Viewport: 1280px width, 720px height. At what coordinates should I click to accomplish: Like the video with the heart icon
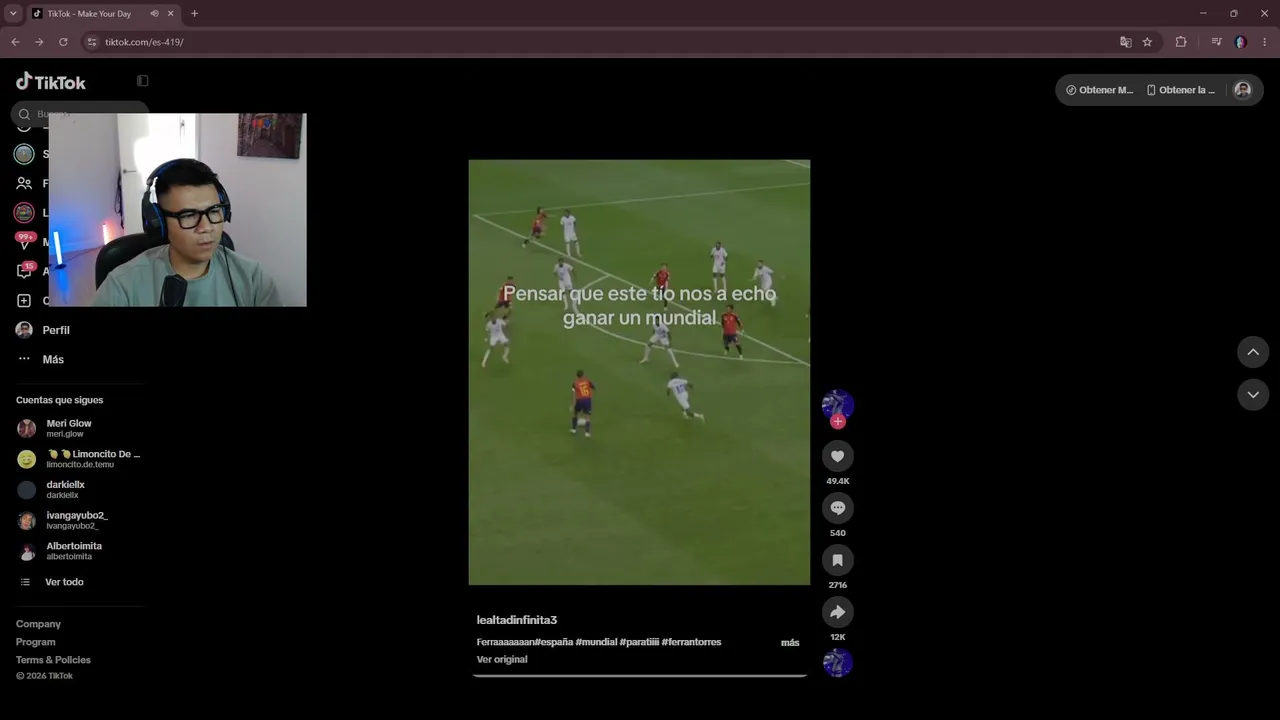point(838,456)
